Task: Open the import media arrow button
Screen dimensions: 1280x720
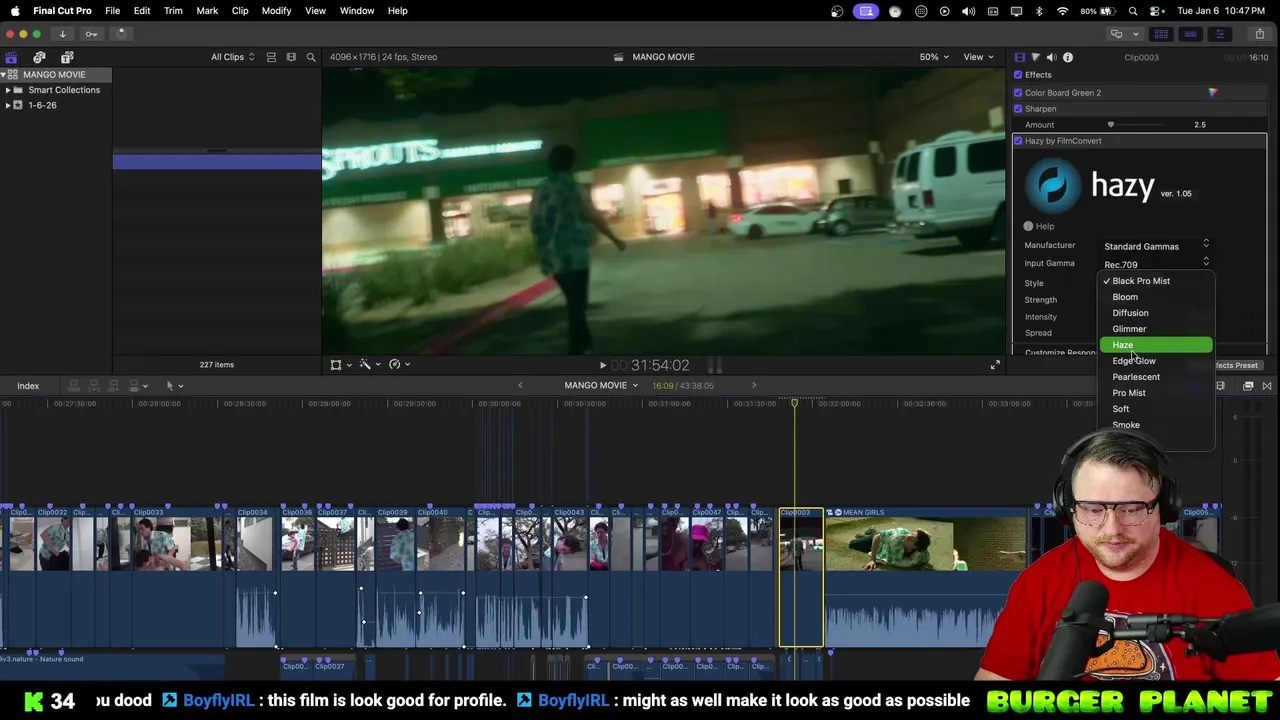Action: 62,34
